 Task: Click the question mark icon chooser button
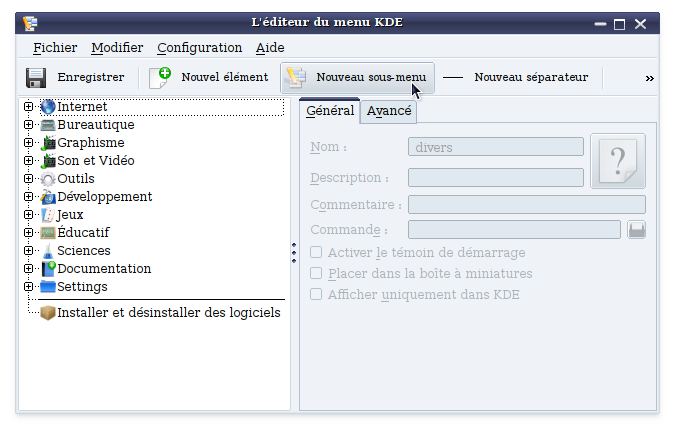pos(618,161)
